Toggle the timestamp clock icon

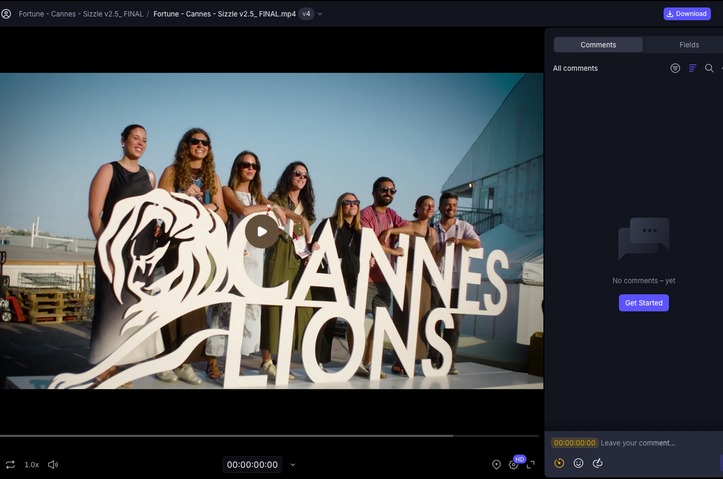point(559,463)
